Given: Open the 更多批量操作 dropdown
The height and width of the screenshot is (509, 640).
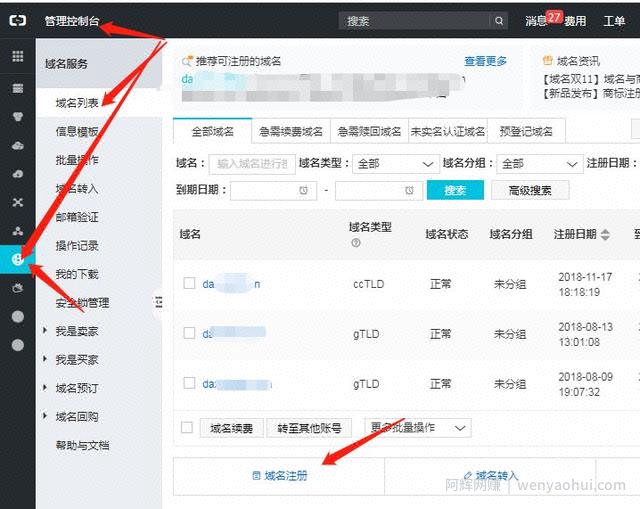Looking at the screenshot, I should [418, 428].
